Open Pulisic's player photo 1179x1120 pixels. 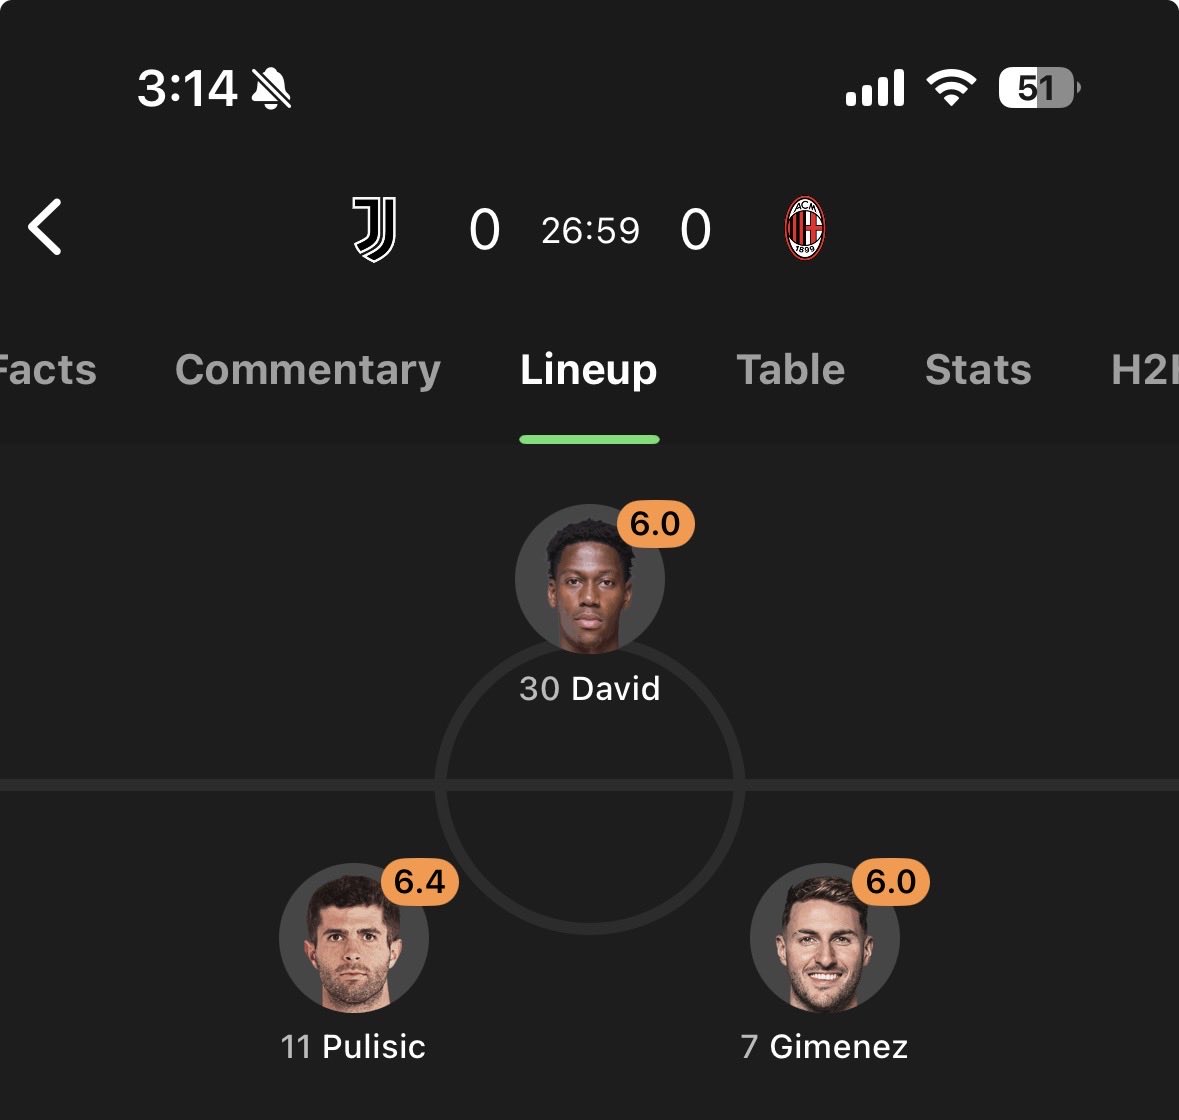coord(353,940)
